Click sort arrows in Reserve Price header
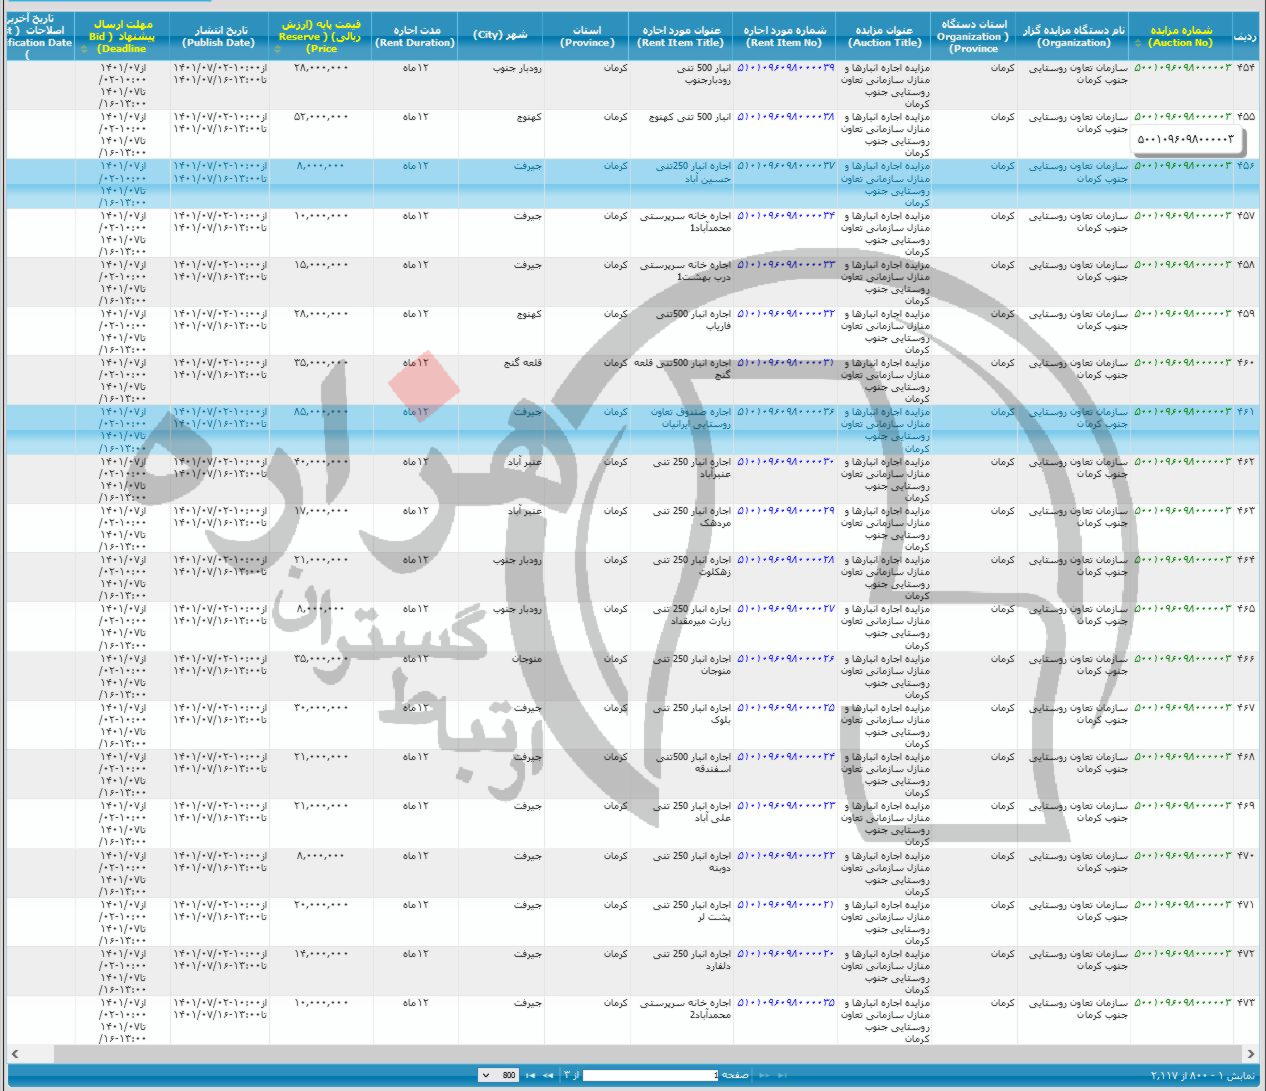Image resolution: width=1266 pixels, height=1091 pixels. pos(277,49)
